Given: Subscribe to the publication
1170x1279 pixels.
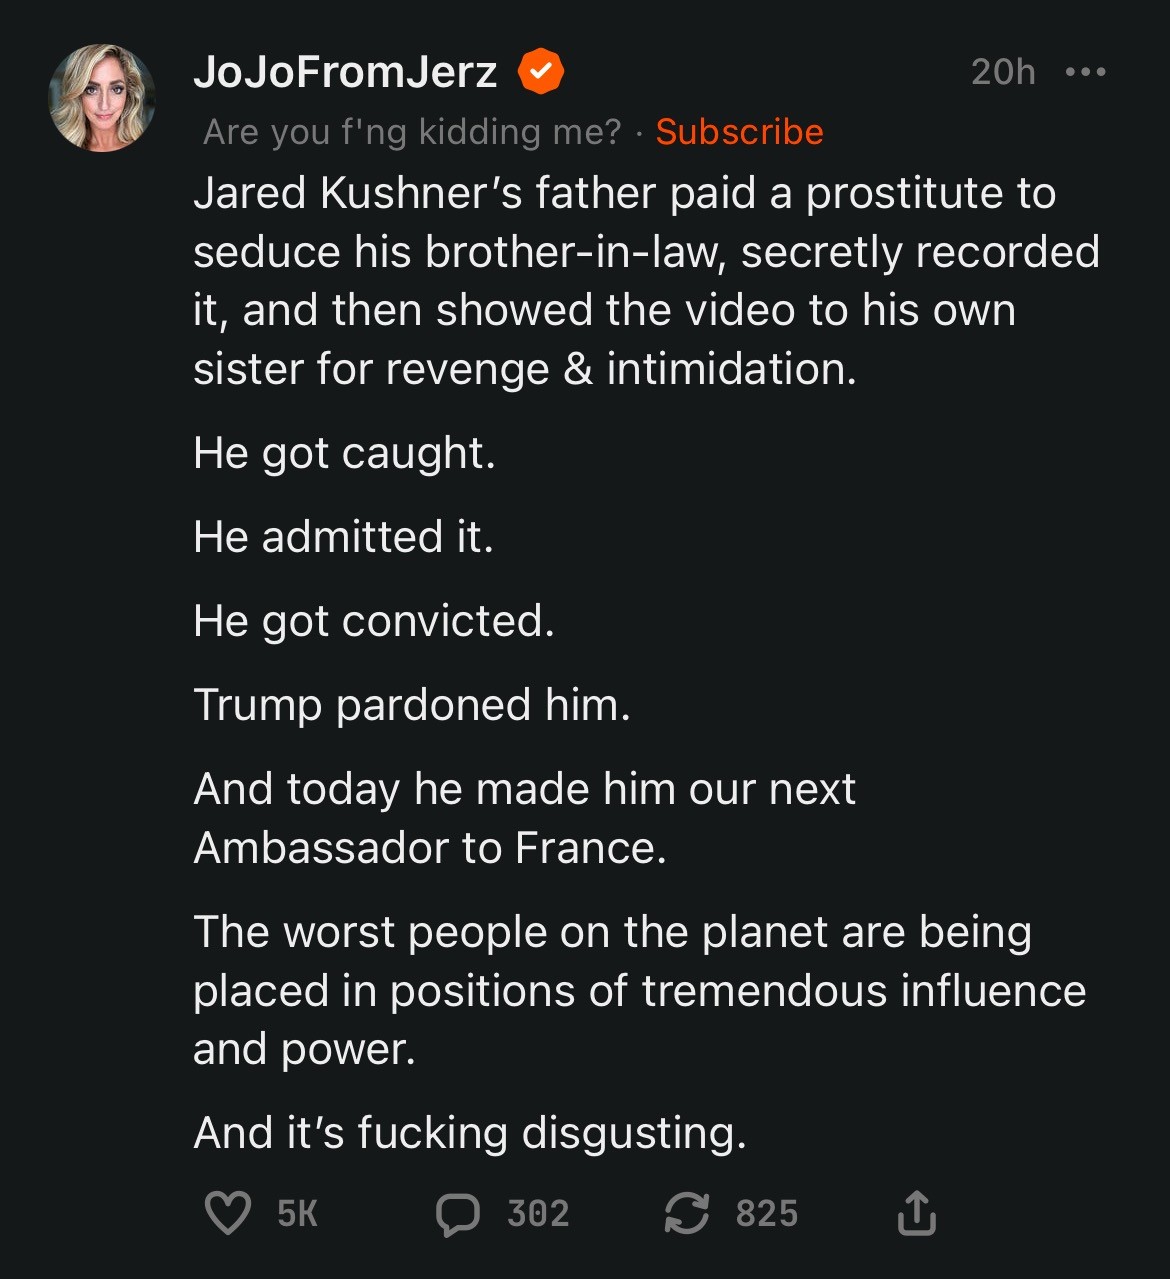Looking at the screenshot, I should (x=739, y=132).
